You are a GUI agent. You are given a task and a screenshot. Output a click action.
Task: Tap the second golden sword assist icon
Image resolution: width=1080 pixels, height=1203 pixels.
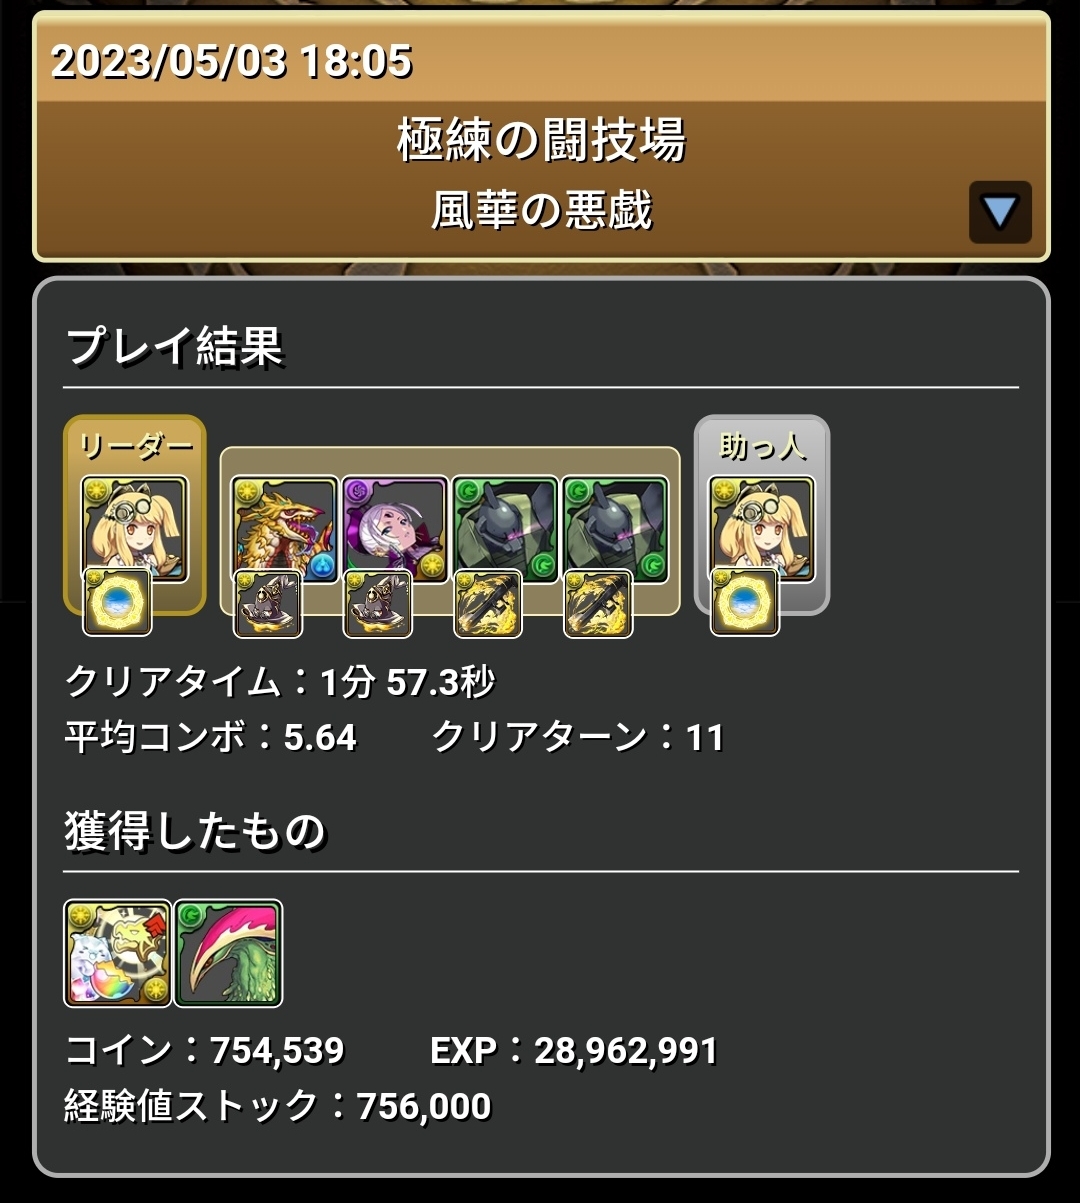(598, 604)
